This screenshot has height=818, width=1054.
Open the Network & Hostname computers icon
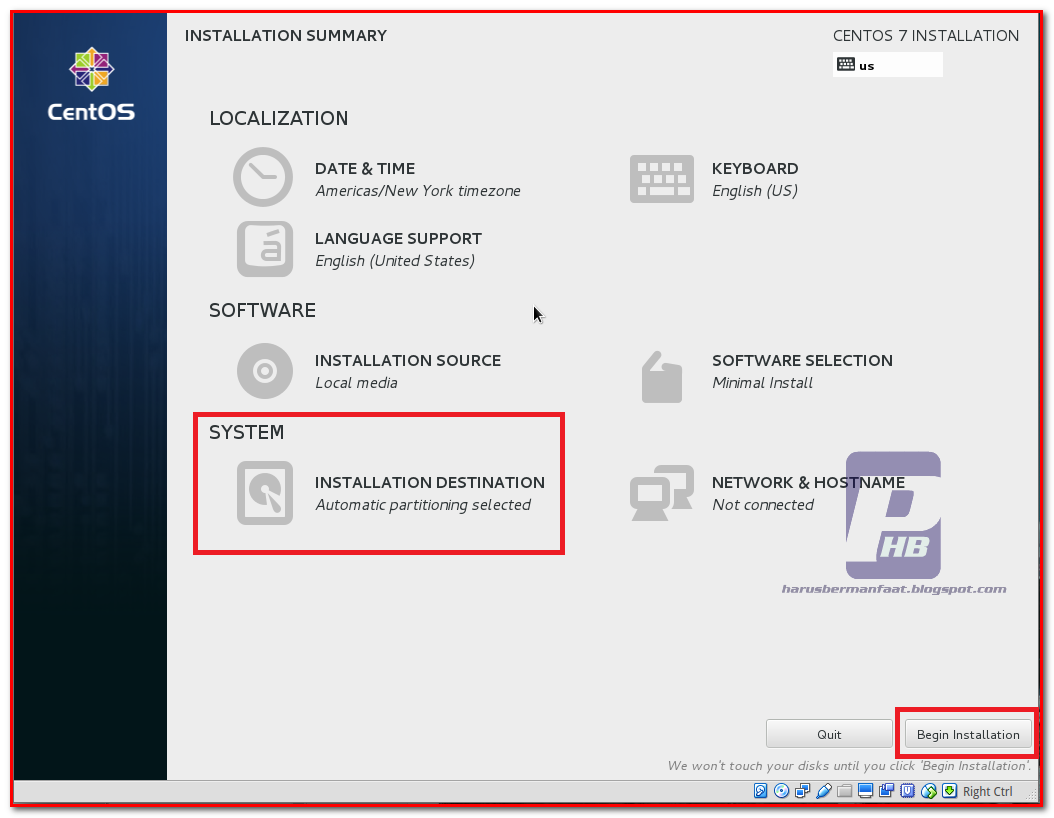point(661,493)
